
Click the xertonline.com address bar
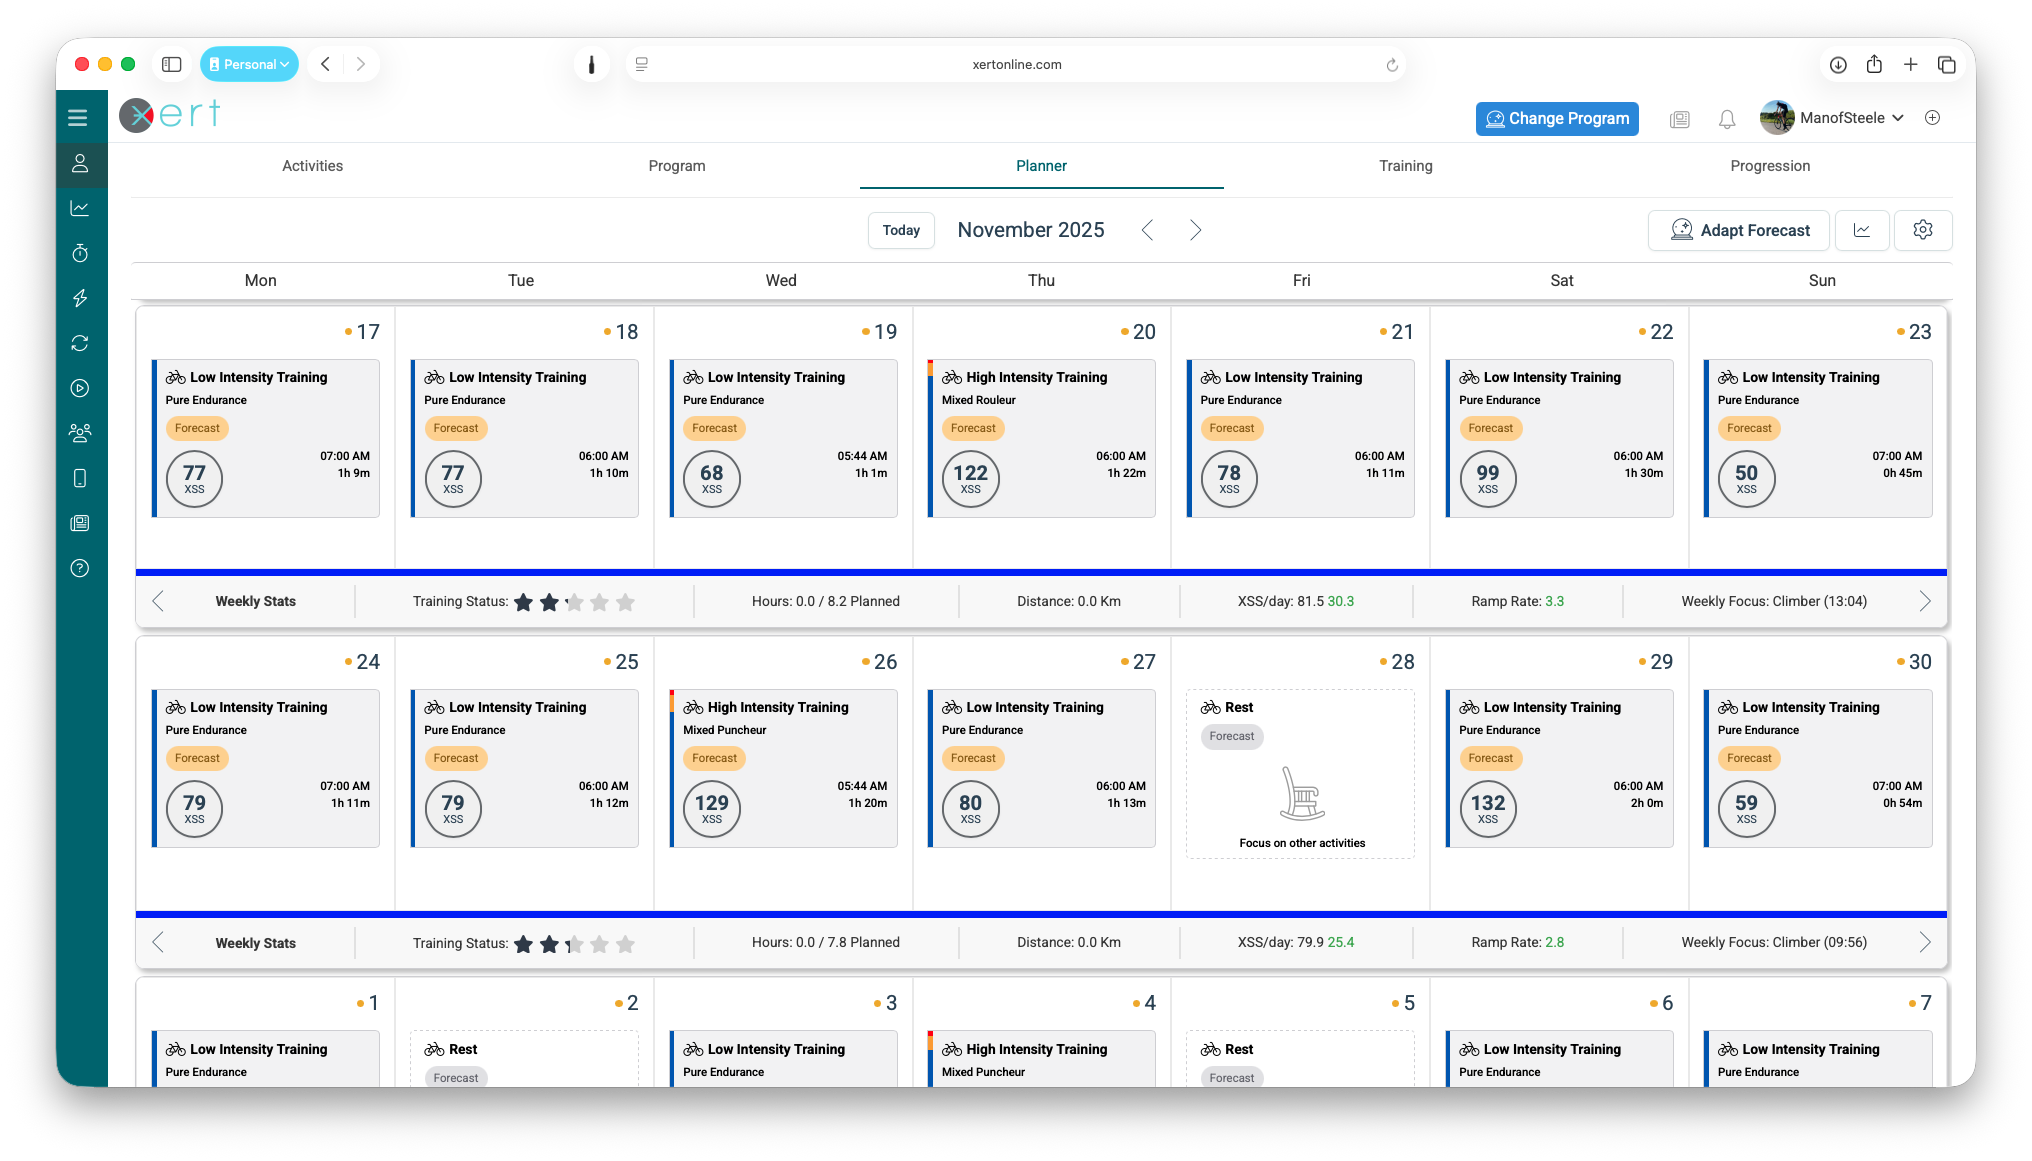coord(1016,64)
